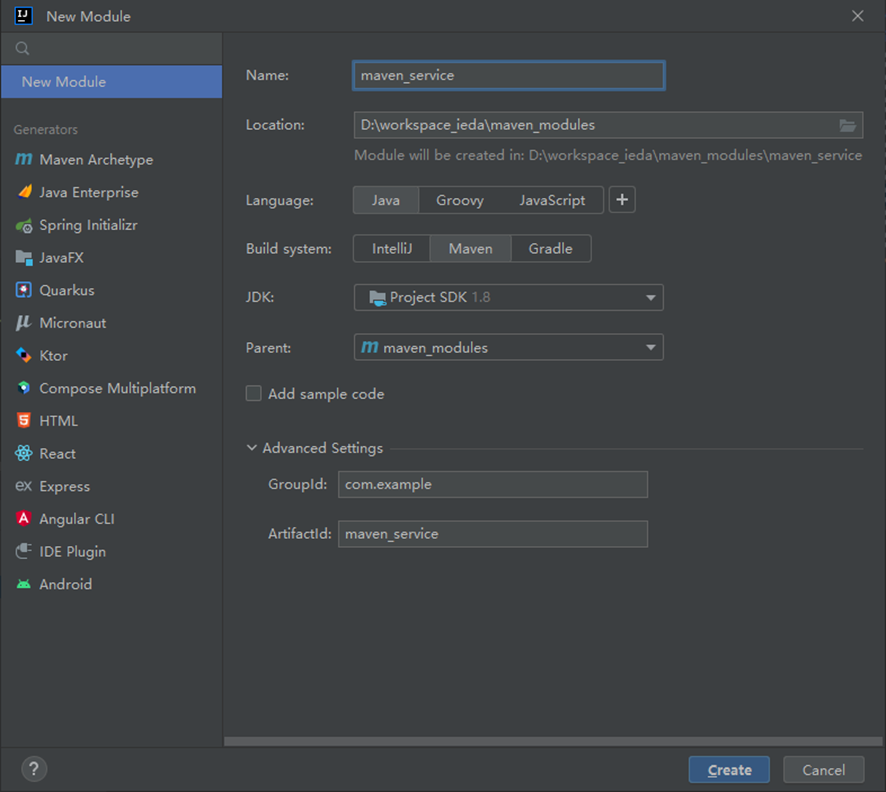The image size is (886, 792).
Task: Choose IntelliJ build system
Action: [x=392, y=249]
